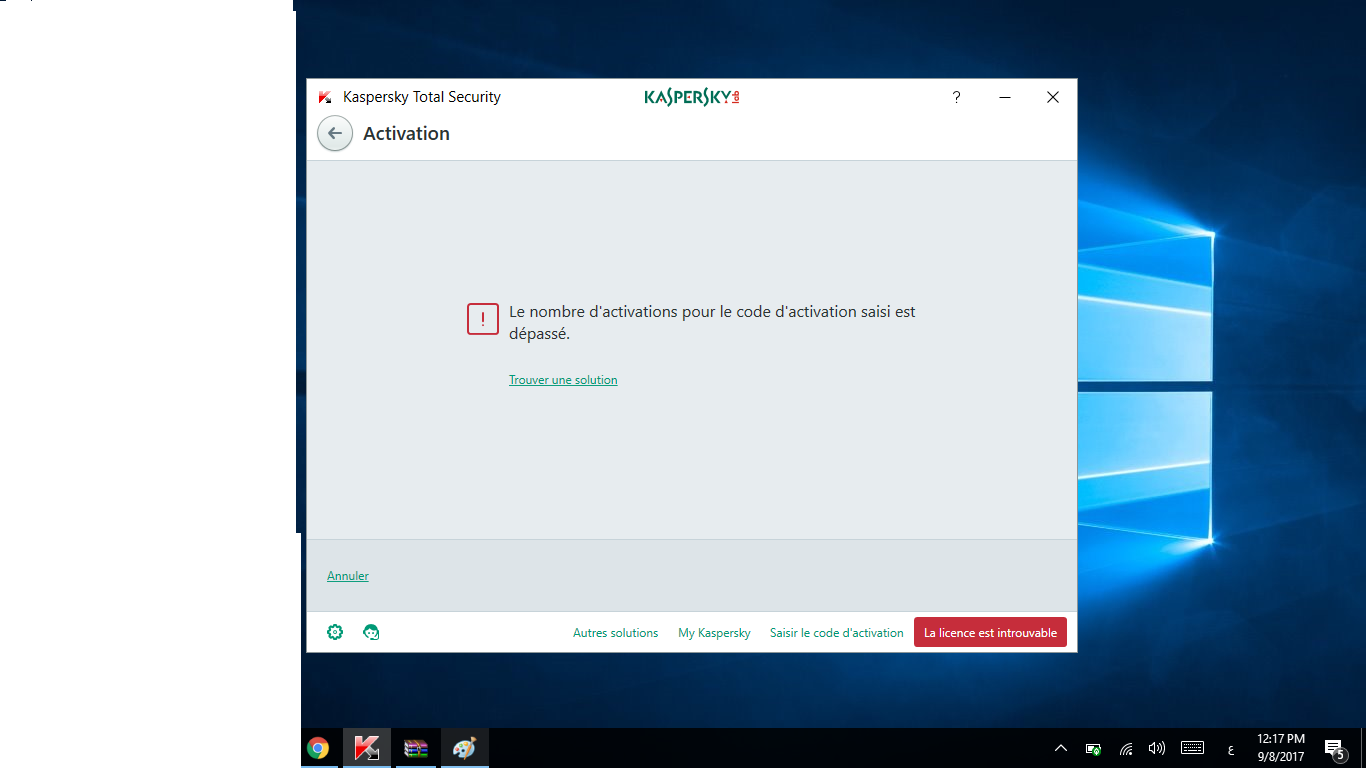The image size is (1366, 768).
Task: Open WinRAR from the taskbar
Action: (x=416, y=748)
